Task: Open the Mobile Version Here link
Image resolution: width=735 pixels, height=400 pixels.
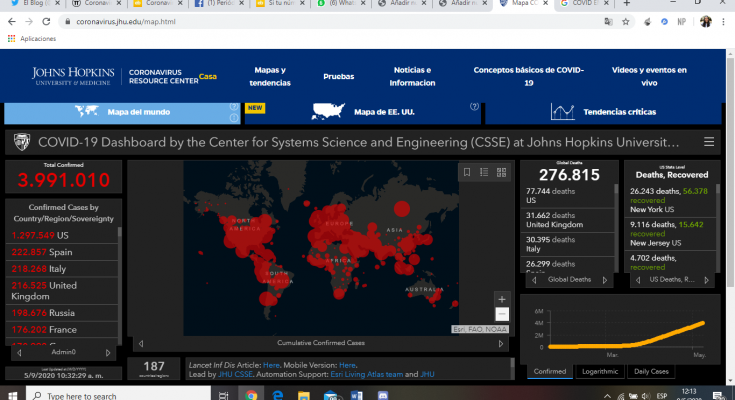Action: click(x=347, y=365)
